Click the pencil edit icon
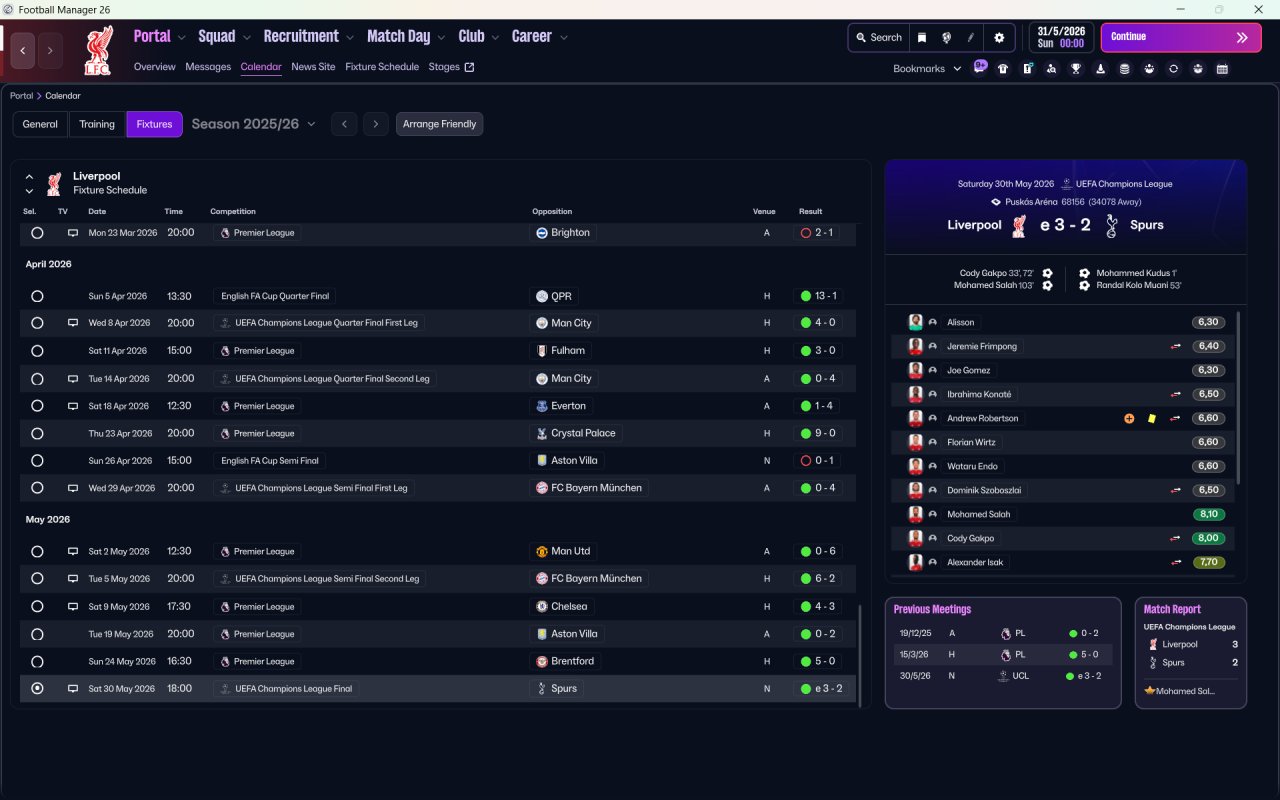The image size is (1280, 800). click(x=970, y=38)
